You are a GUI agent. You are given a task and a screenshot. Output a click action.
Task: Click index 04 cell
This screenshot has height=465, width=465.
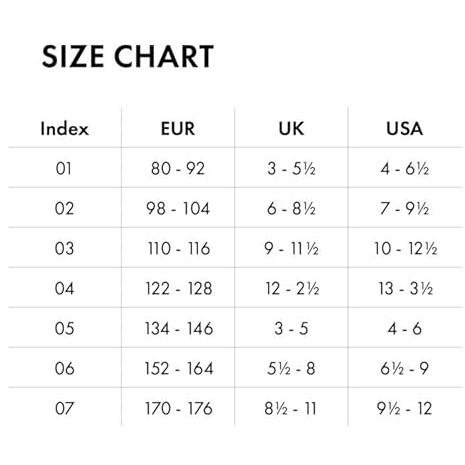pyautogui.click(x=64, y=289)
